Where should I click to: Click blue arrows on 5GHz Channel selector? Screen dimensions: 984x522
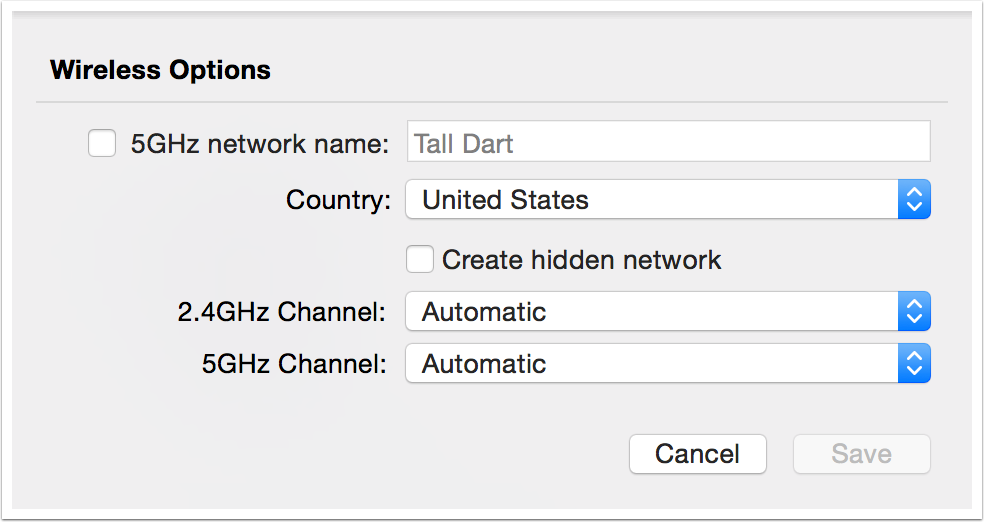click(x=914, y=363)
